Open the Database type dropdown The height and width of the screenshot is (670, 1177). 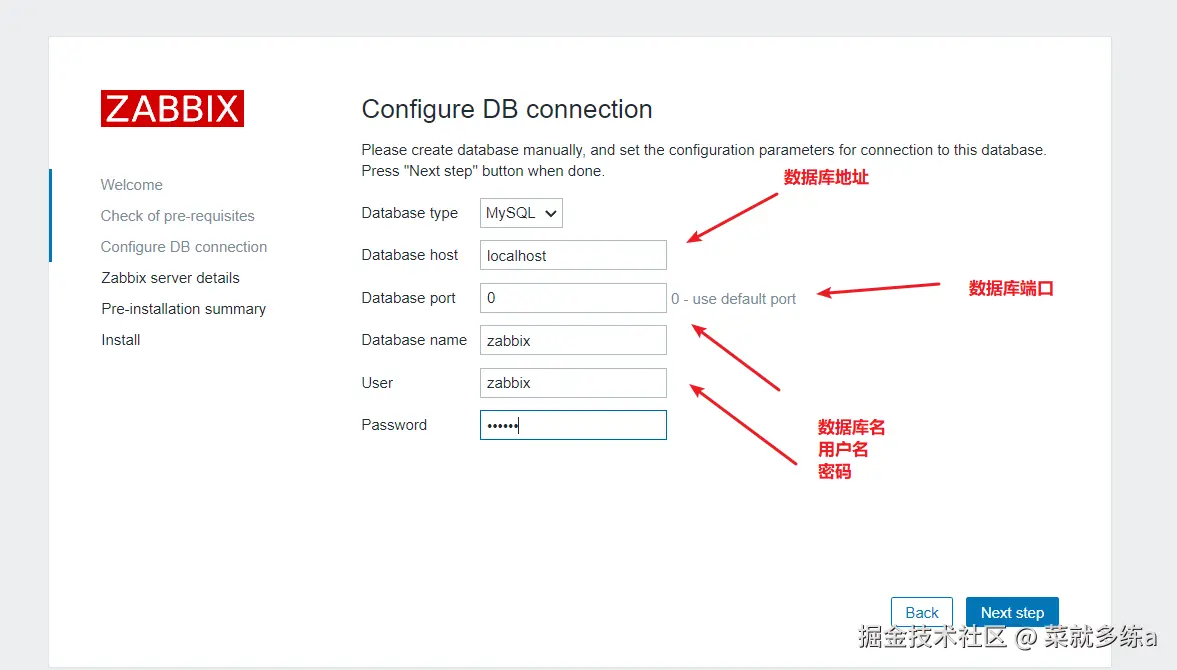click(x=521, y=213)
